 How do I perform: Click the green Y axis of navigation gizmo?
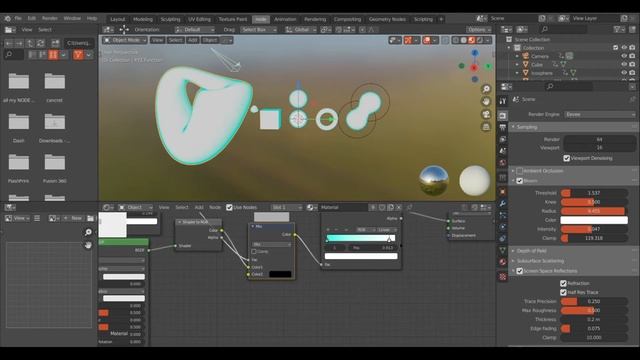(488, 66)
